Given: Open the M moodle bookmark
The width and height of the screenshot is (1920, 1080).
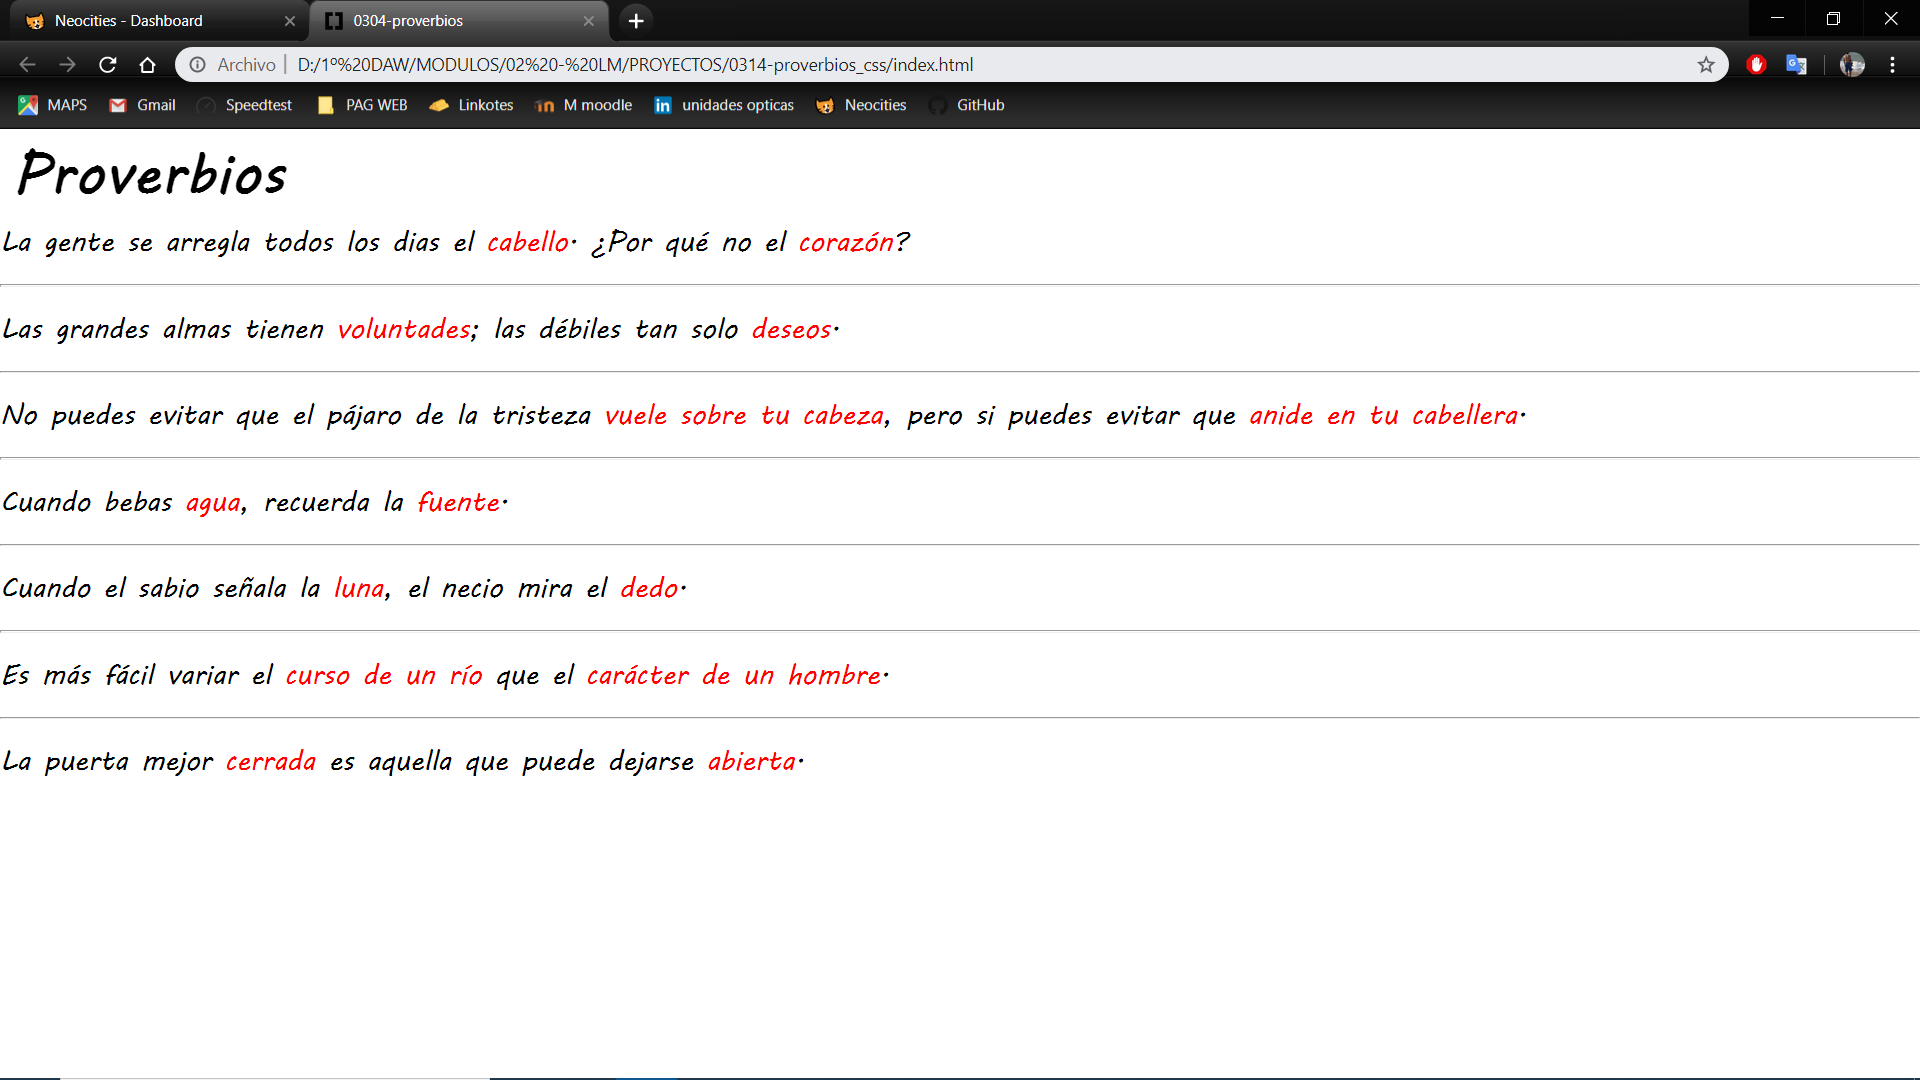Looking at the screenshot, I should 584,105.
